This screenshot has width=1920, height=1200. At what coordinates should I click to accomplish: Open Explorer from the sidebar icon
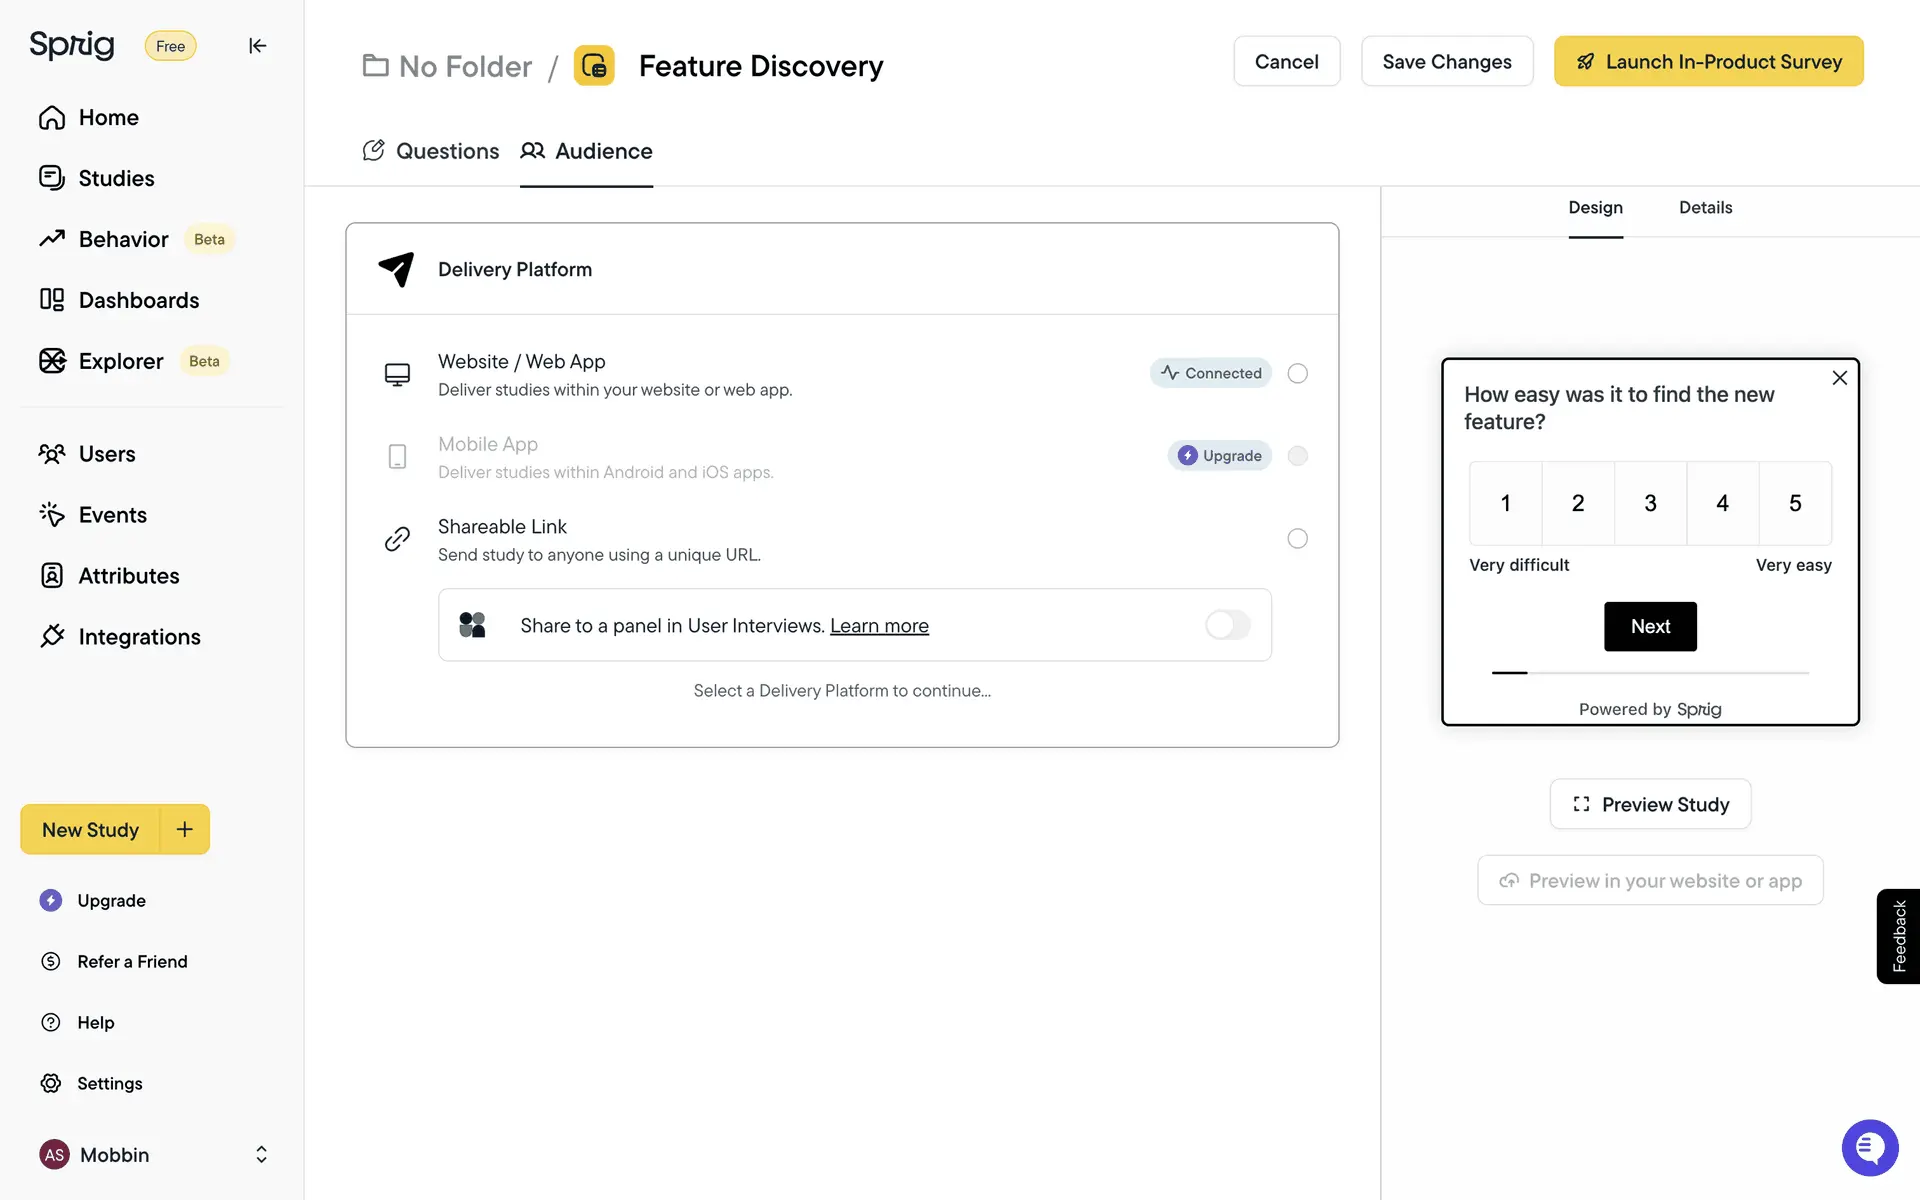(52, 361)
